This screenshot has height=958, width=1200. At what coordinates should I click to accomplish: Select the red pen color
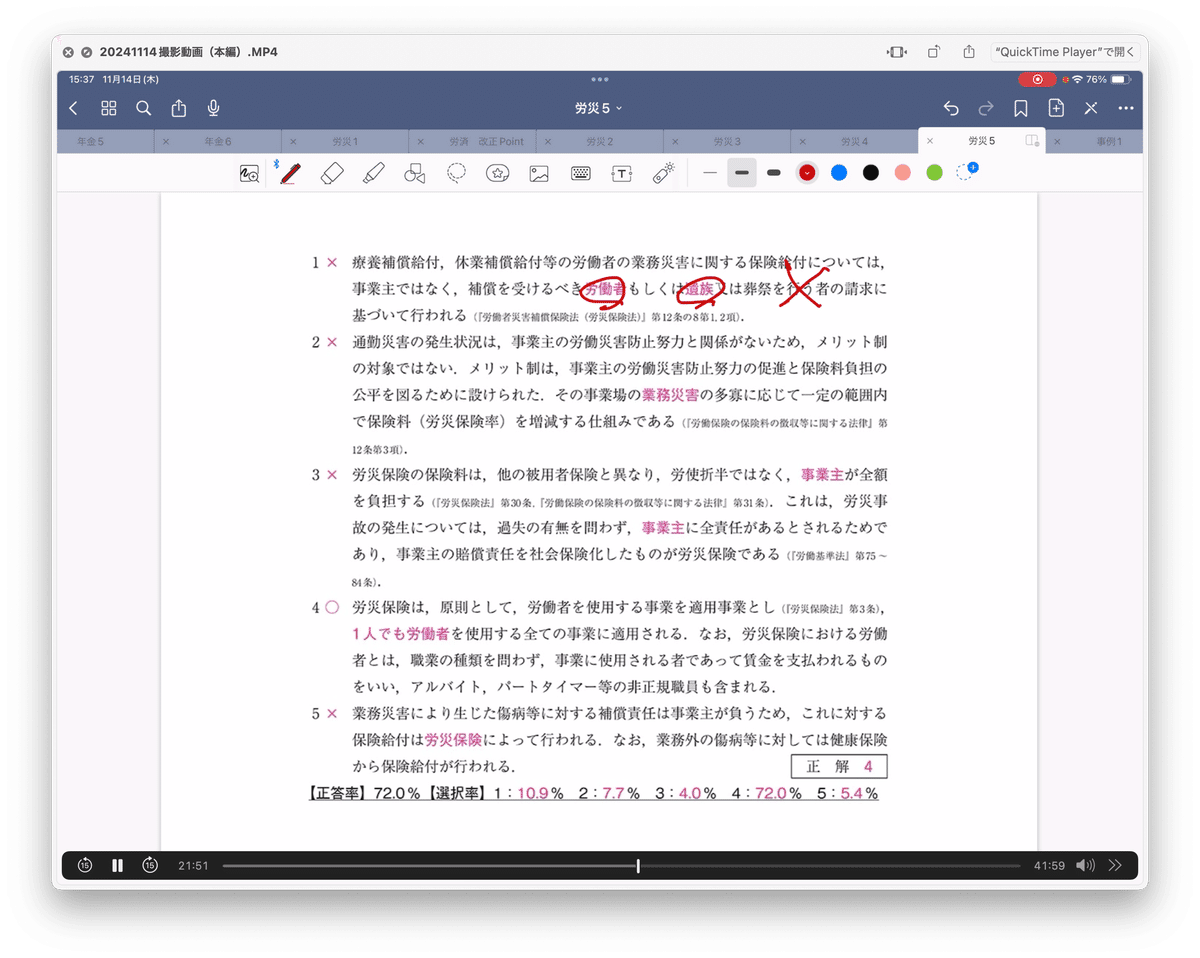(x=807, y=173)
